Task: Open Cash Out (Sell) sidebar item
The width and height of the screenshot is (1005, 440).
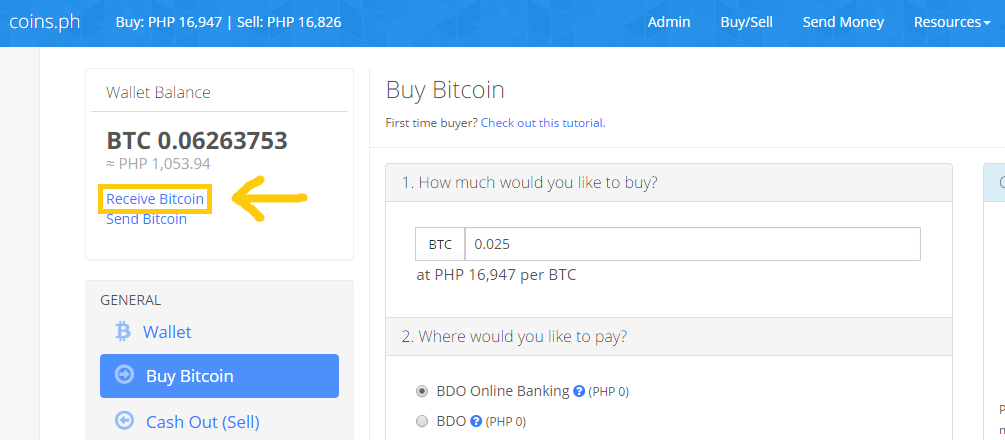Action: 203,421
